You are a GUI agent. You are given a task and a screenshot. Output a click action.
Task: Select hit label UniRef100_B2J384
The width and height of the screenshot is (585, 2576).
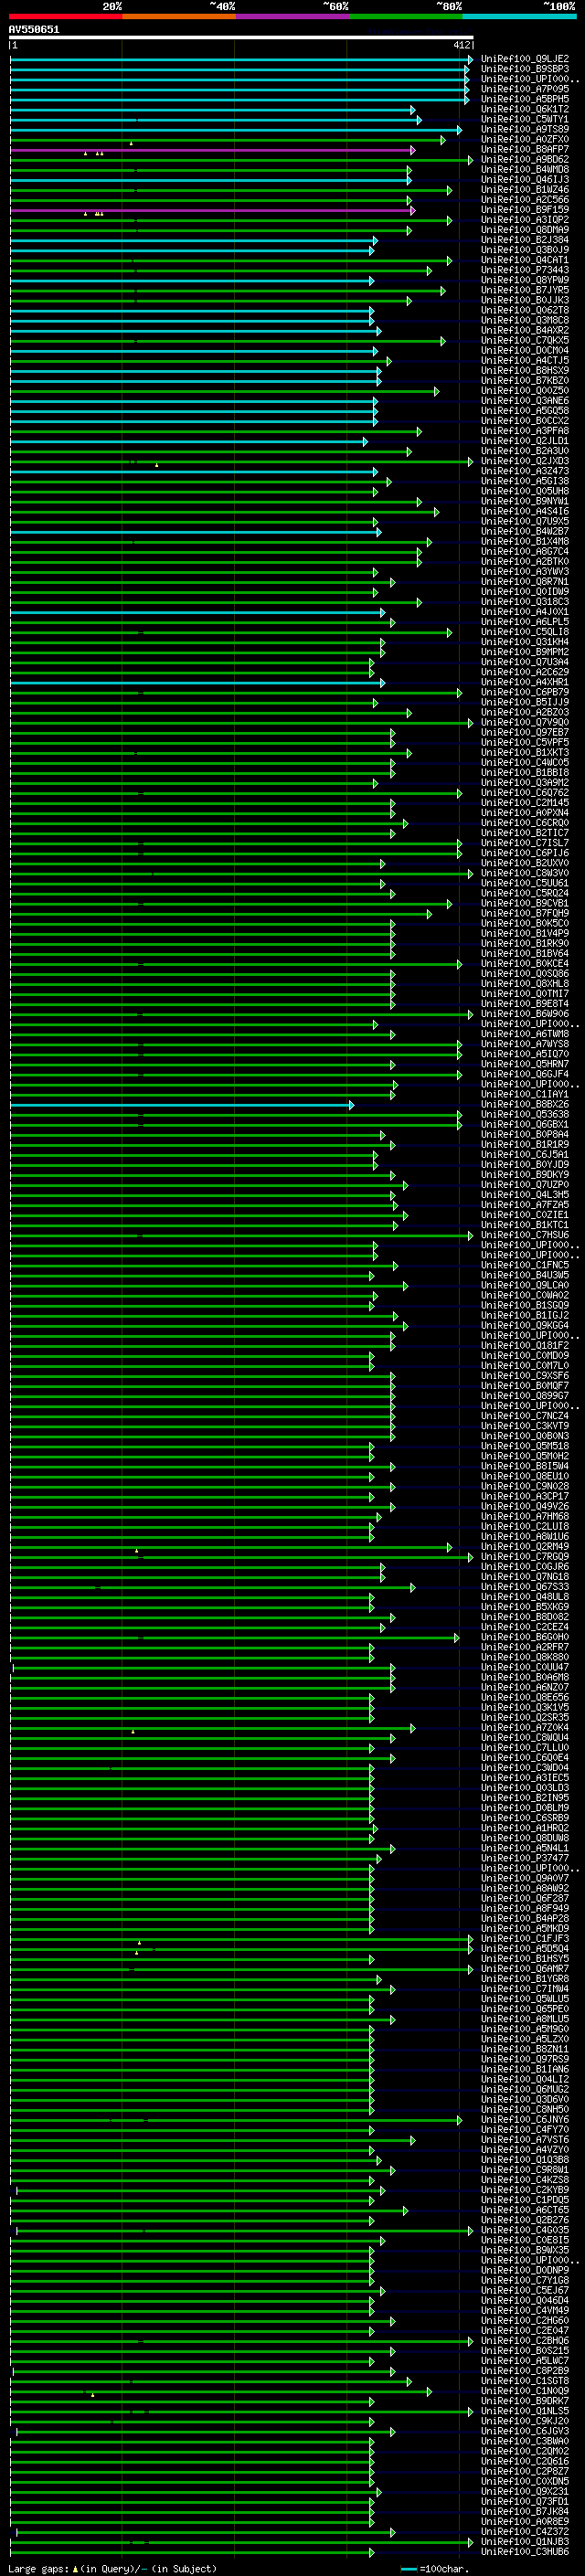coord(525,240)
